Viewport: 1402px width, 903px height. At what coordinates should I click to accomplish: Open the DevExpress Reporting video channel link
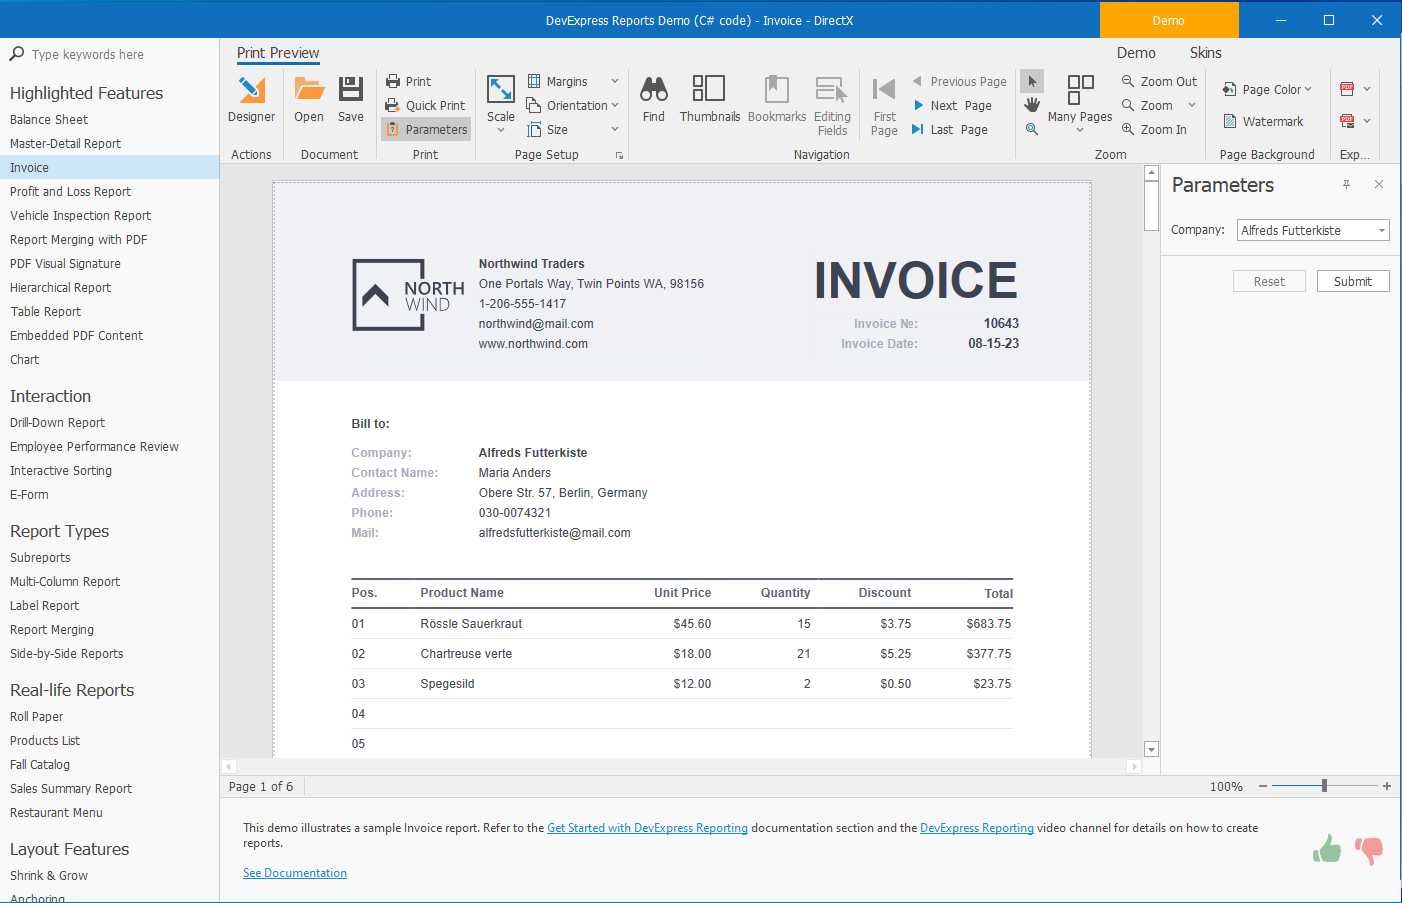click(x=977, y=828)
